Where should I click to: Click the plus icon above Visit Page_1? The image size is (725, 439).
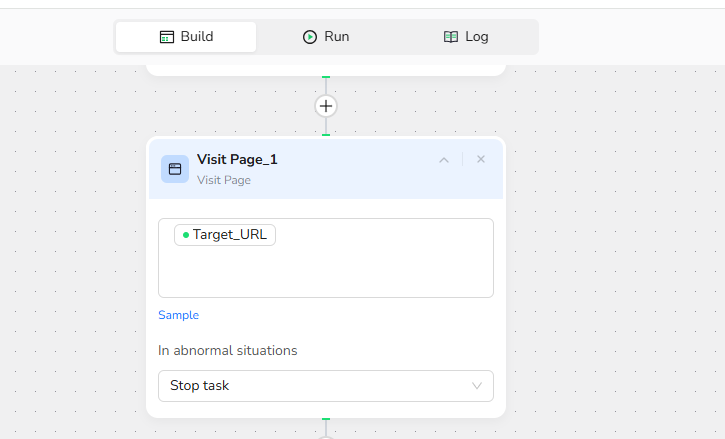pos(326,106)
